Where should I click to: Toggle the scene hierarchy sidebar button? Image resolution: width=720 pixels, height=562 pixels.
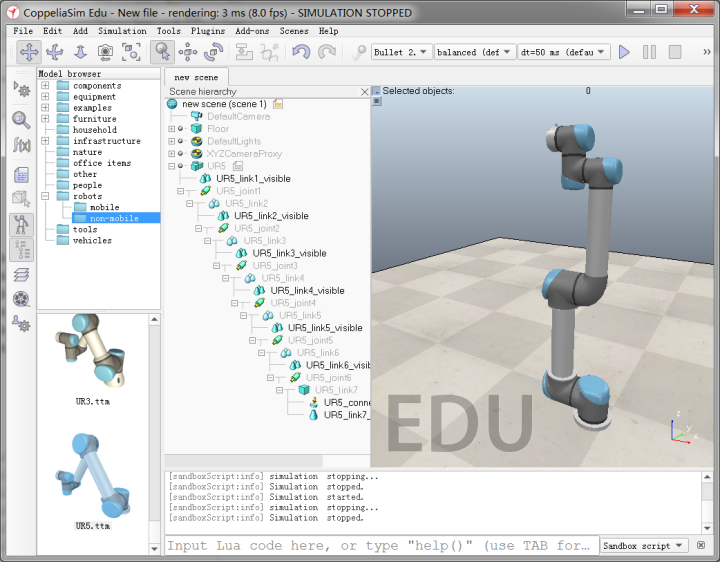21,250
